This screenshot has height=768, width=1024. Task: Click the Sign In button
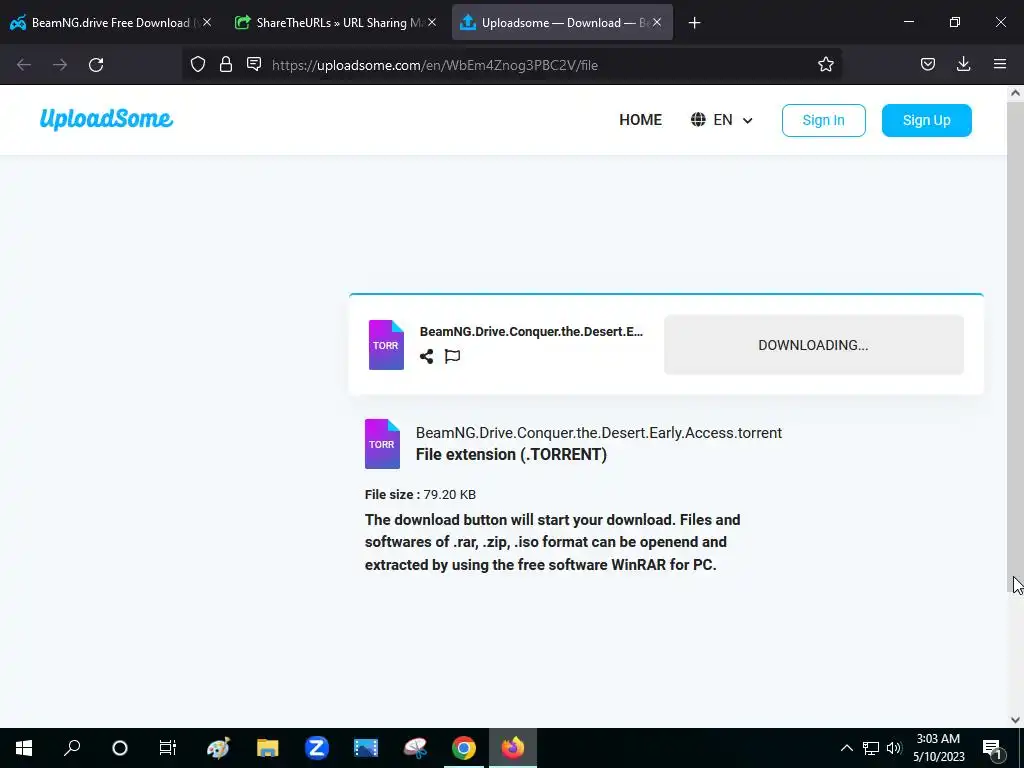pos(824,120)
